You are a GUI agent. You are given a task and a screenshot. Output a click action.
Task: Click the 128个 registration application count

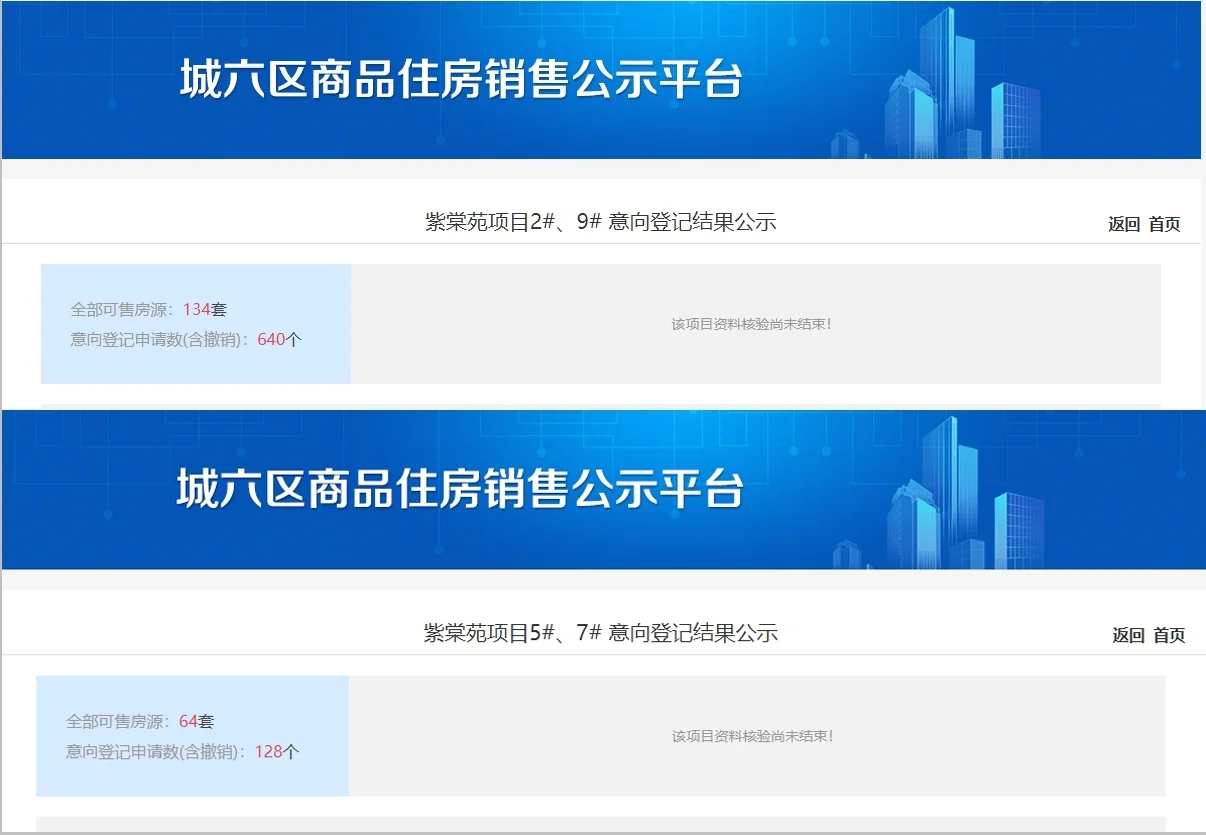[277, 751]
